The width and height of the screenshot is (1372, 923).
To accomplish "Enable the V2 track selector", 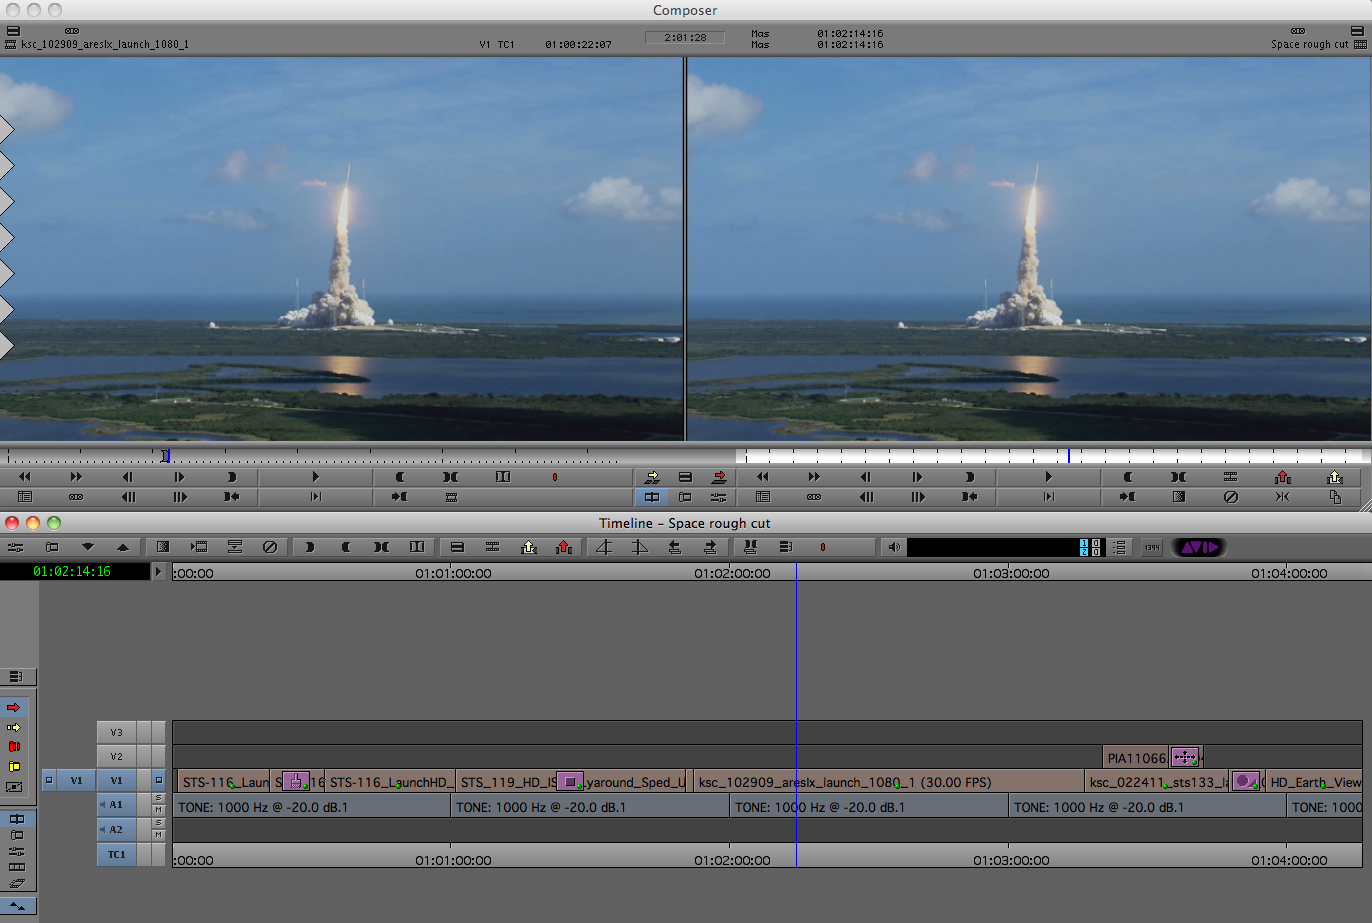I will click(x=116, y=755).
